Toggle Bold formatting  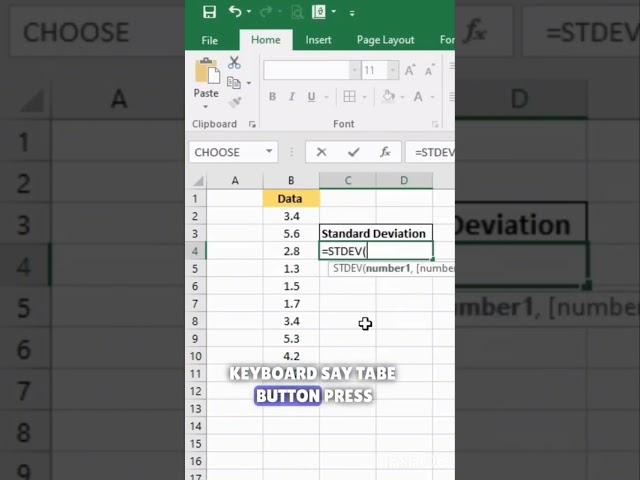(x=272, y=97)
